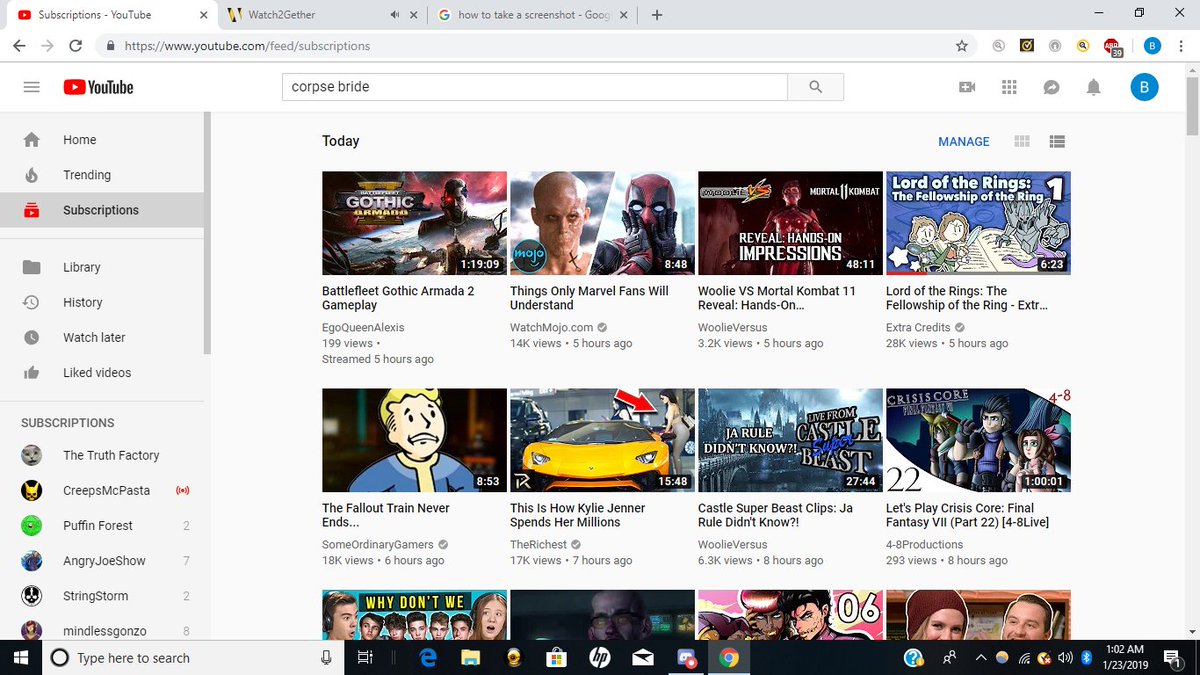Open 4-8Productions channel link

point(925,544)
